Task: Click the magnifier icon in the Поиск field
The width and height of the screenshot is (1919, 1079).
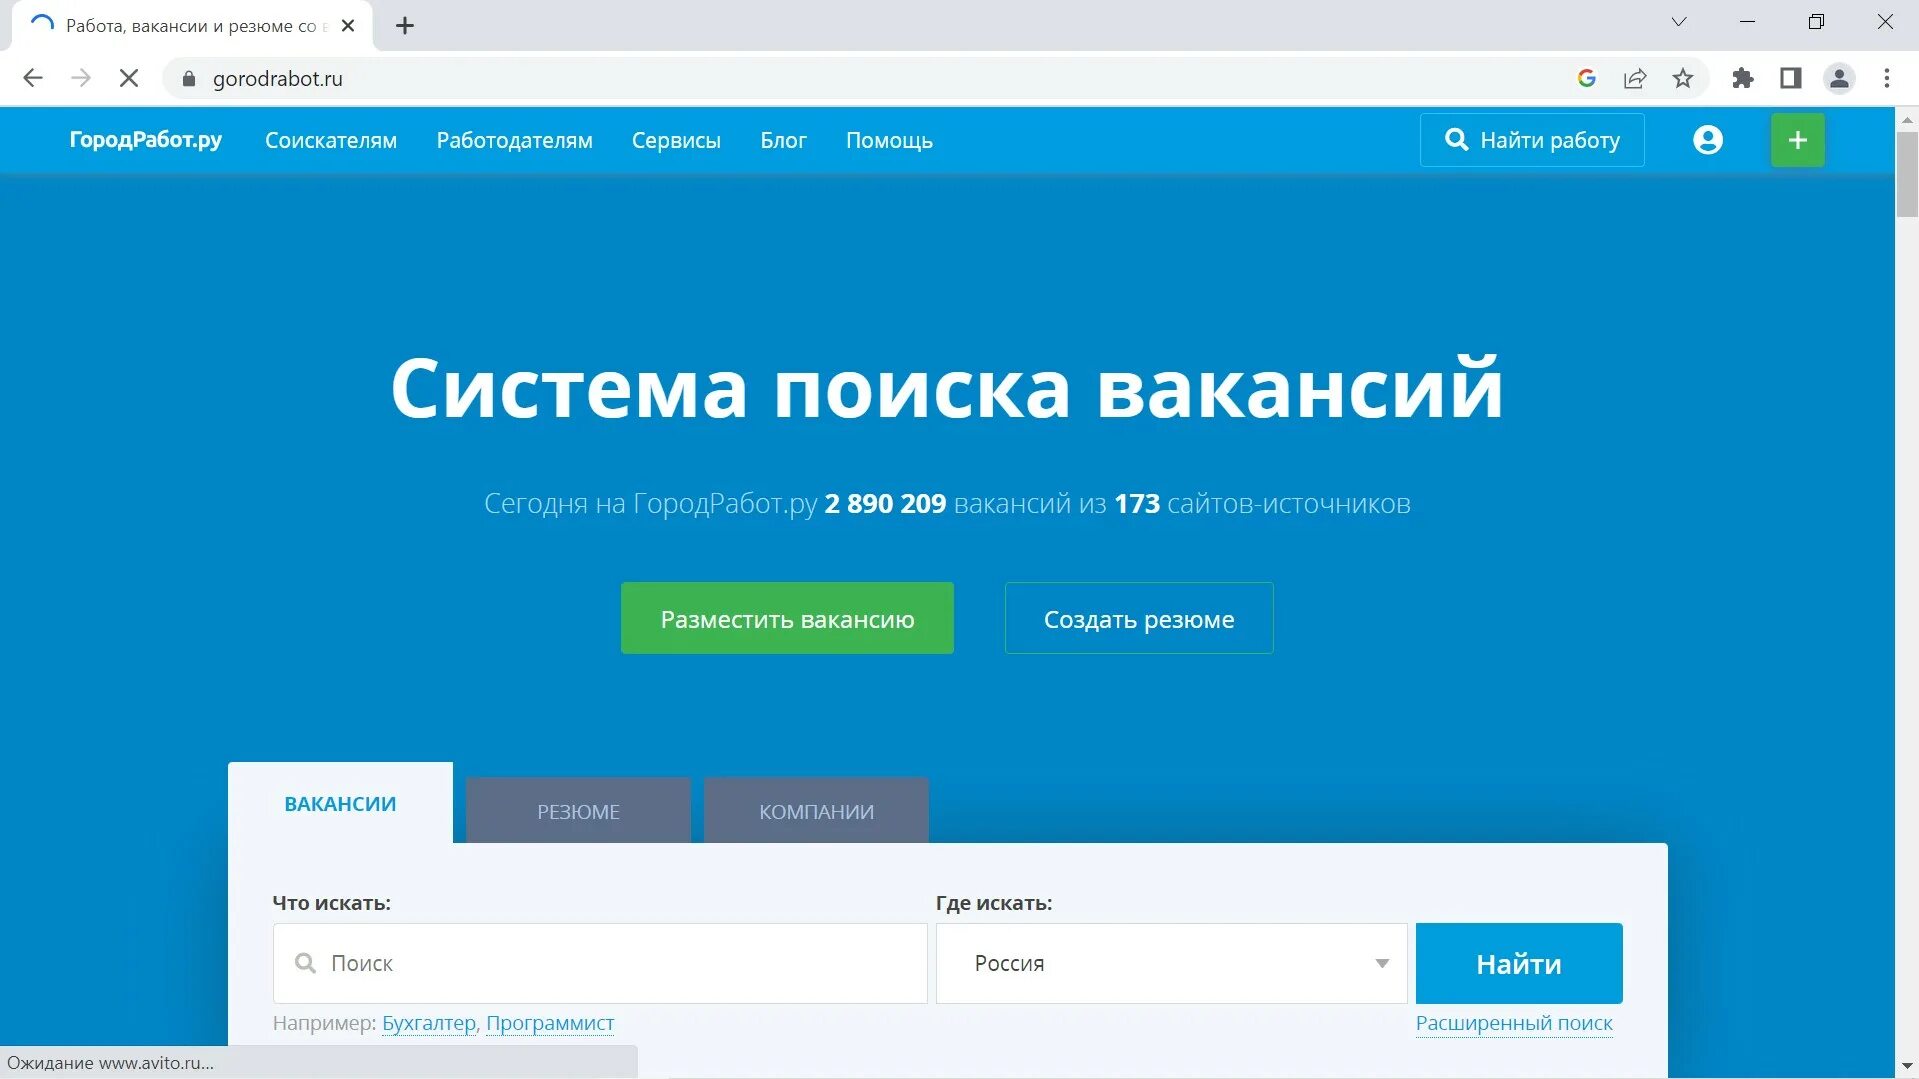Action: click(305, 963)
